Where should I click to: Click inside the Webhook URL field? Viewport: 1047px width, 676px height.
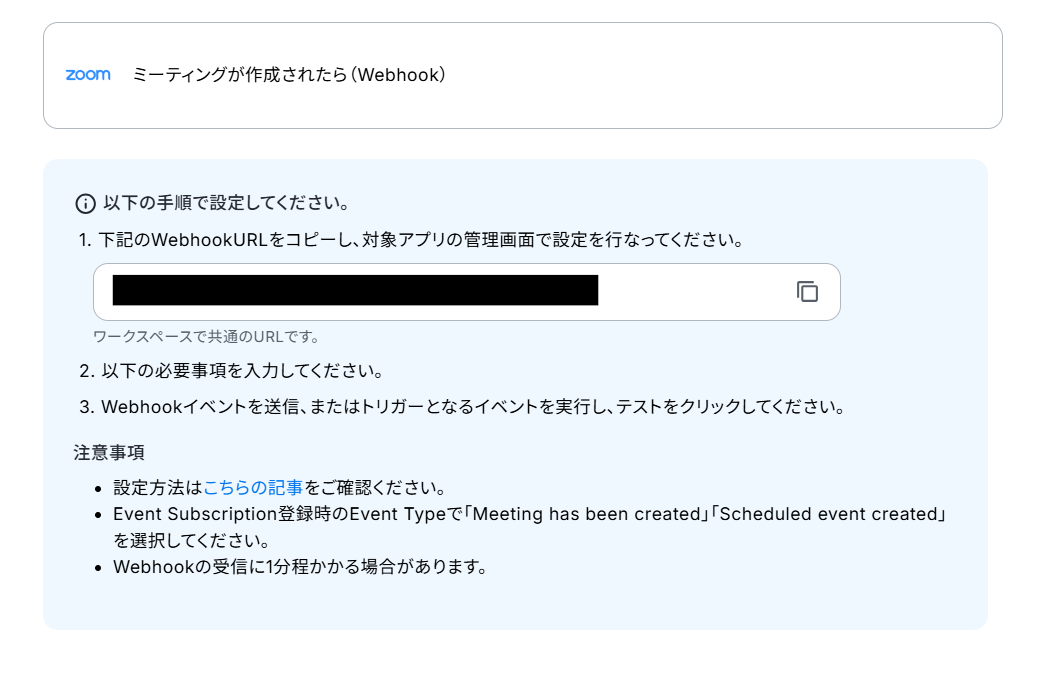467,292
